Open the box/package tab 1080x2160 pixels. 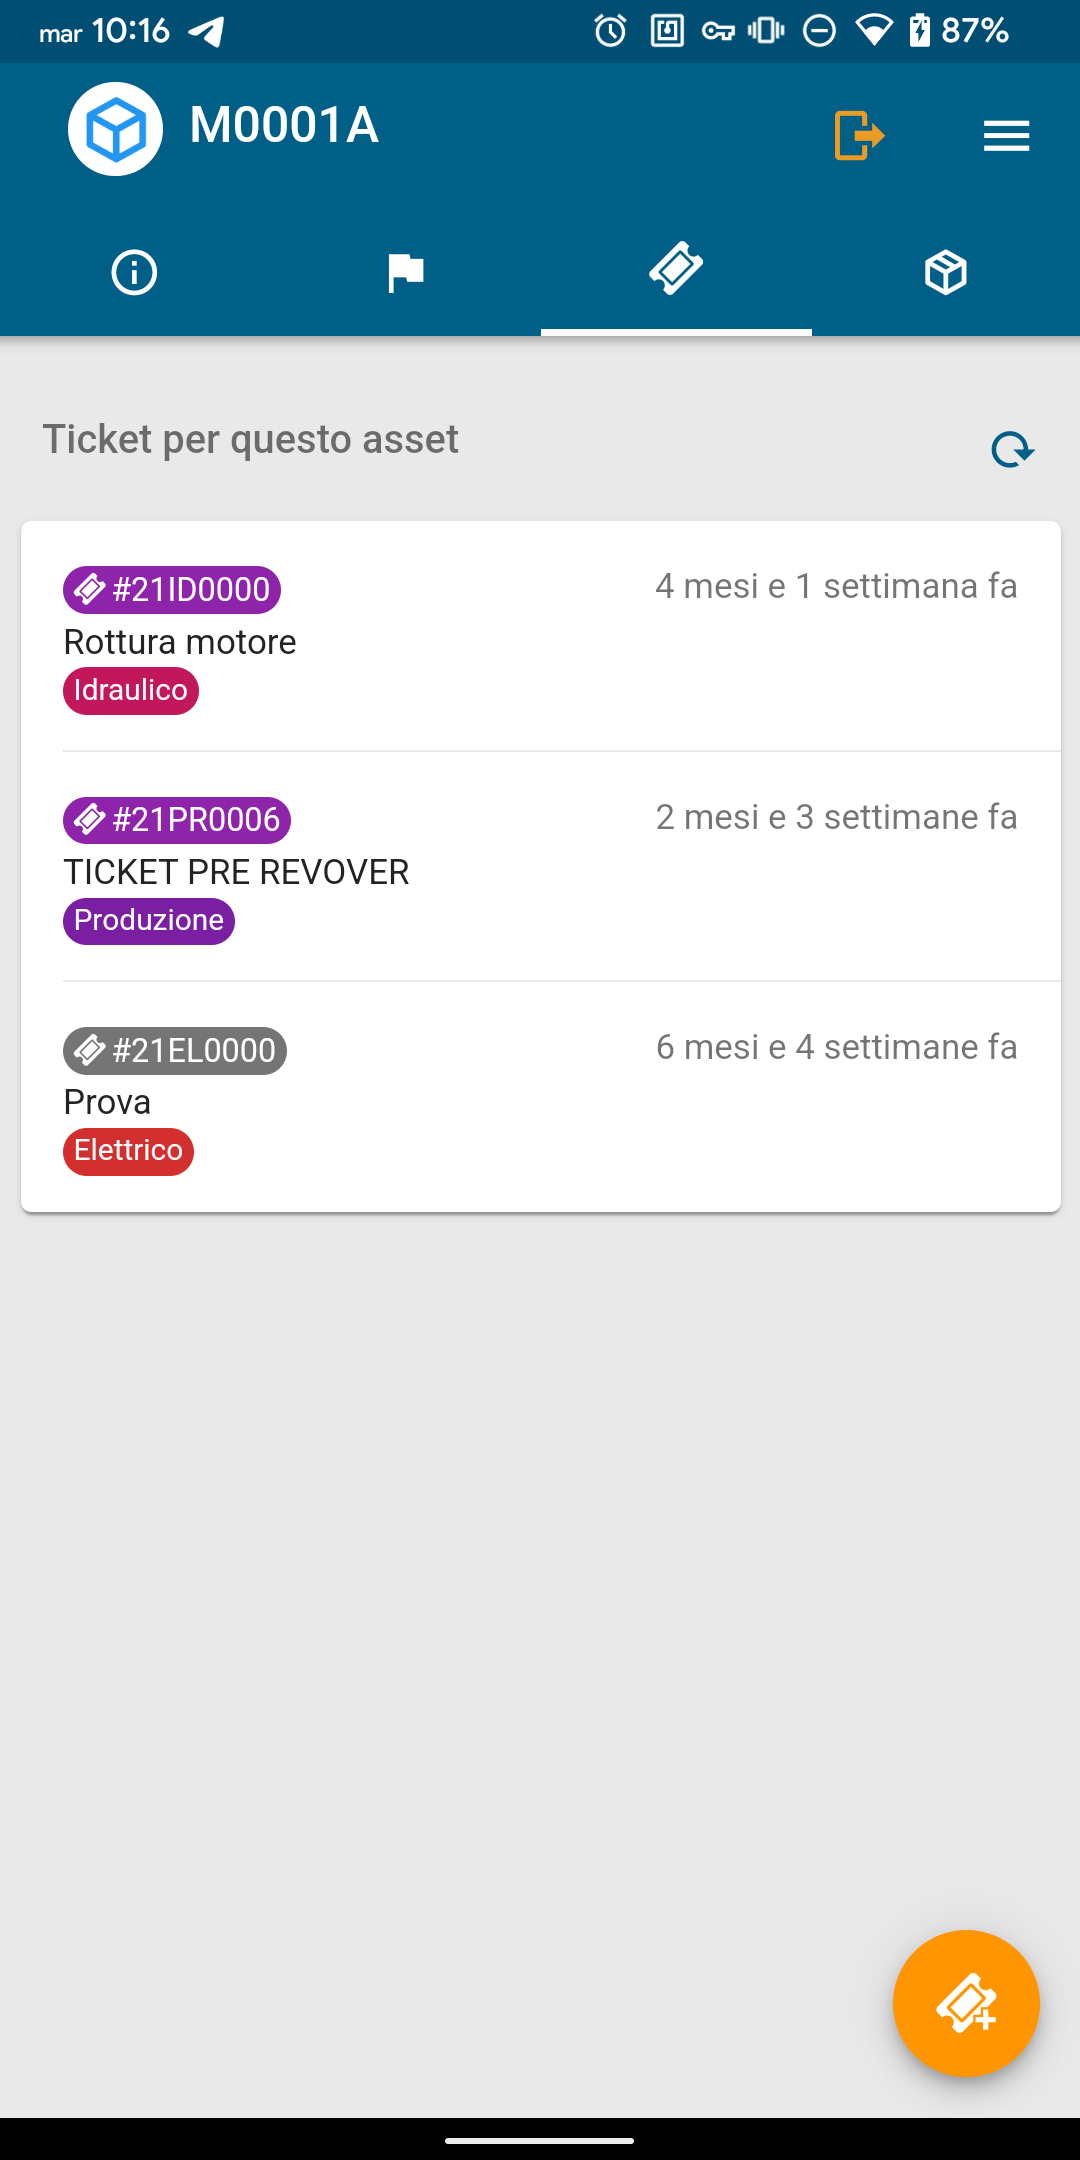tap(945, 273)
